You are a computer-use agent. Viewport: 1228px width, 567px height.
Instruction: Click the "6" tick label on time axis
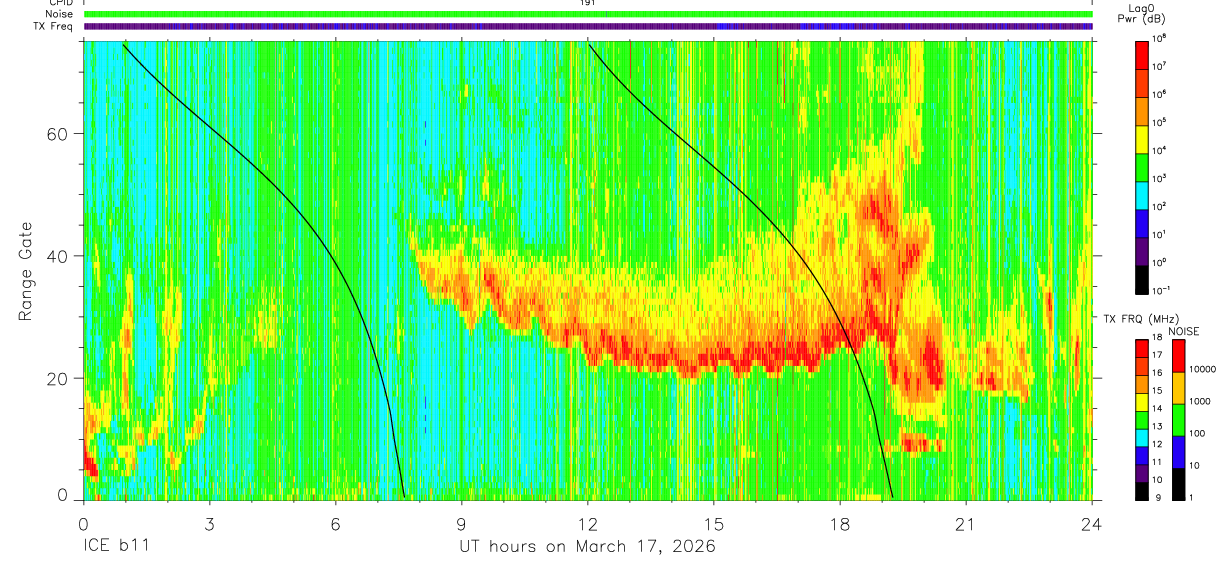335,524
